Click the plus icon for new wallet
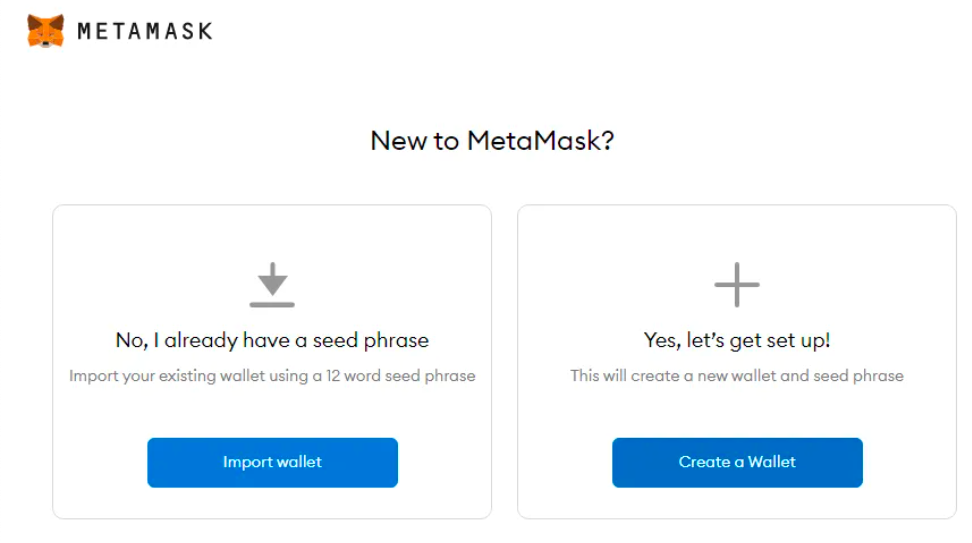The width and height of the screenshot is (972, 543). [x=737, y=285]
